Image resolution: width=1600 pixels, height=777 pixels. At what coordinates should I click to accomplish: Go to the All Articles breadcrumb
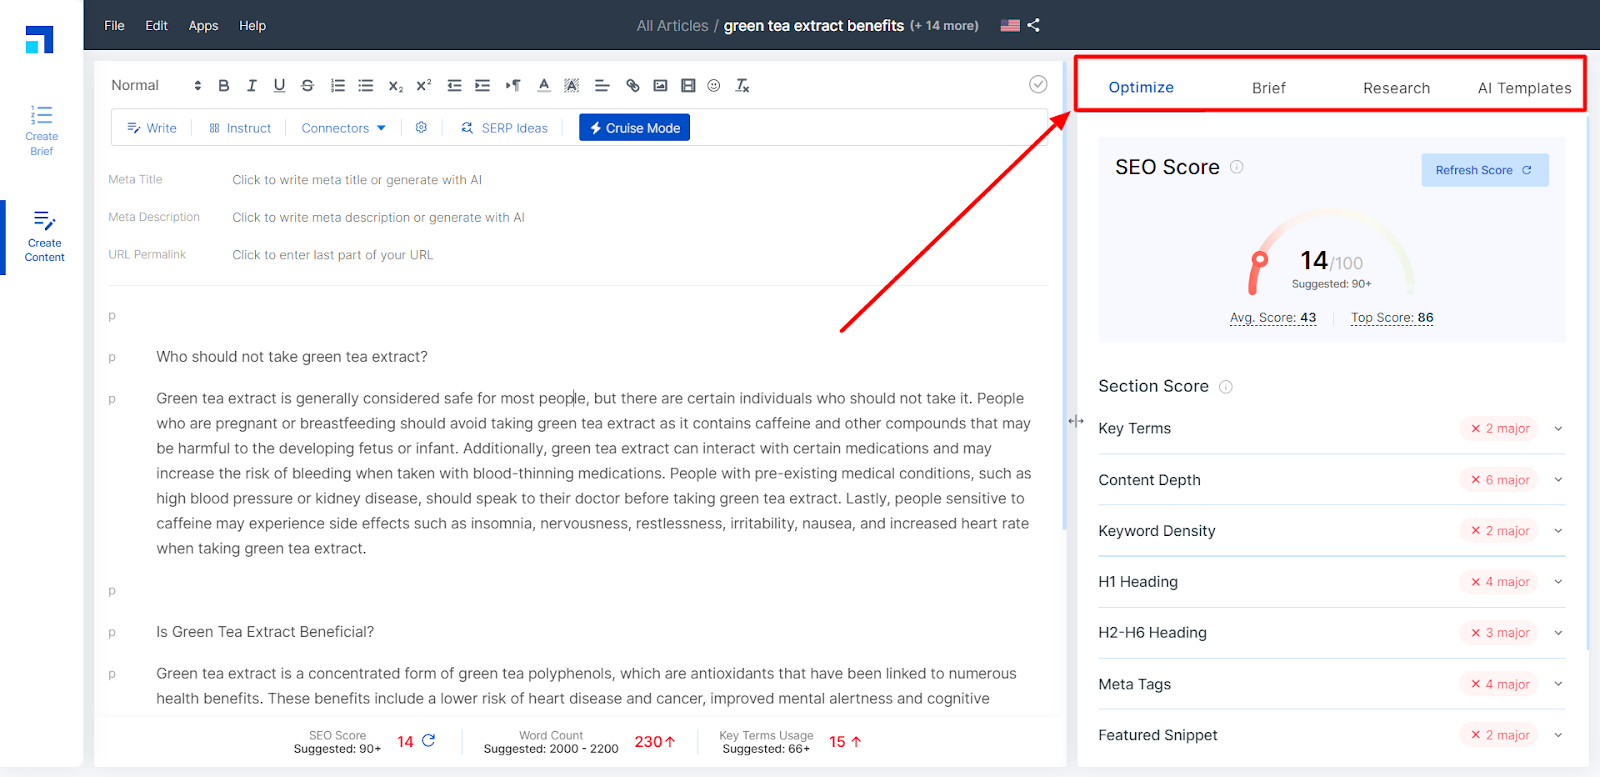coord(672,26)
